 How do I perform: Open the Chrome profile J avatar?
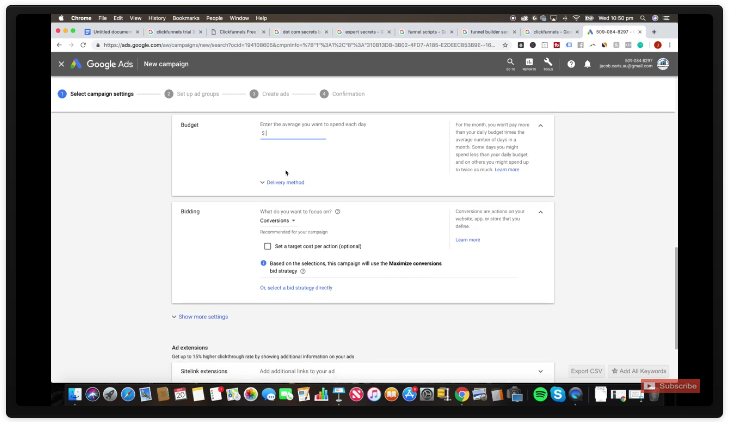(657, 45)
